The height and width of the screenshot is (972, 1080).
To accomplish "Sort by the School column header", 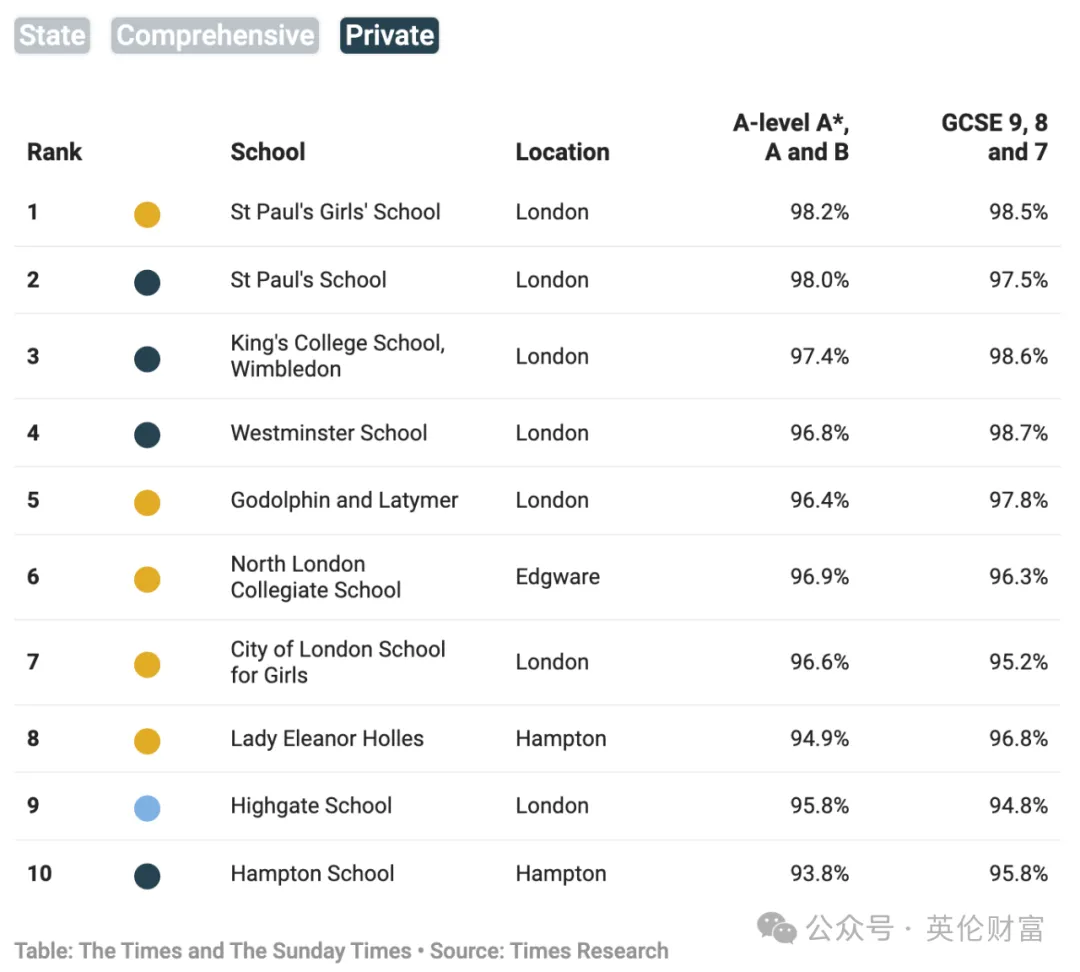I will point(268,152).
